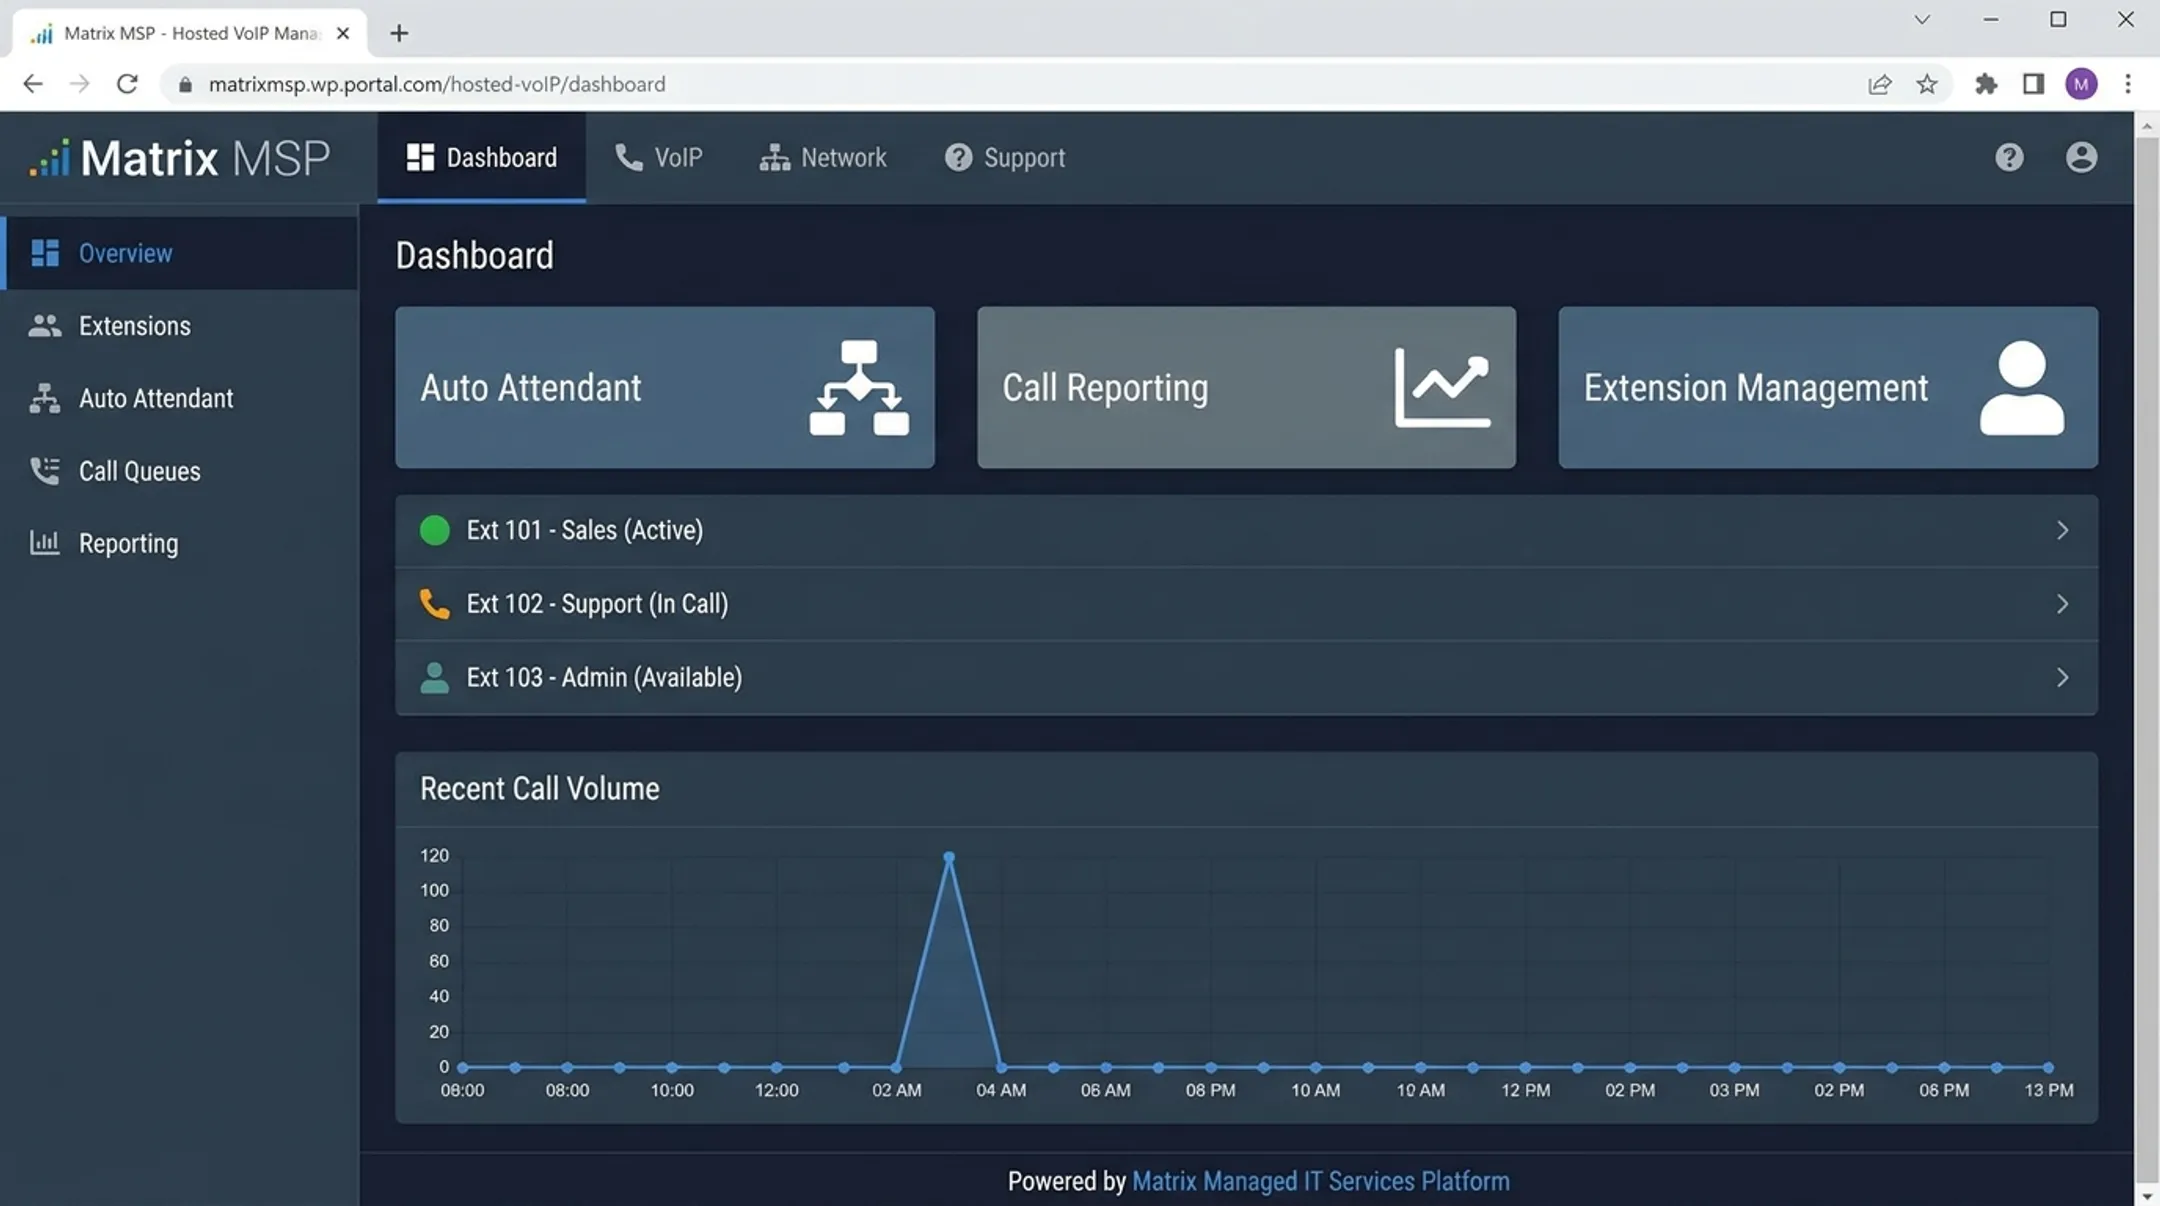The image size is (2160, 1206).
Task: Click the browser address bar URL
Action: [x=437, y=84]
